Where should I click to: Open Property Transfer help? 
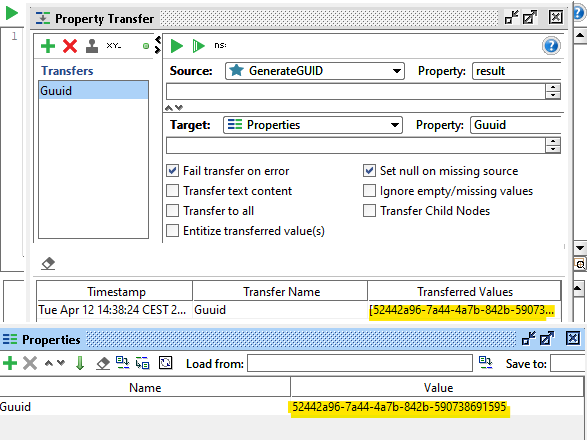551,46
